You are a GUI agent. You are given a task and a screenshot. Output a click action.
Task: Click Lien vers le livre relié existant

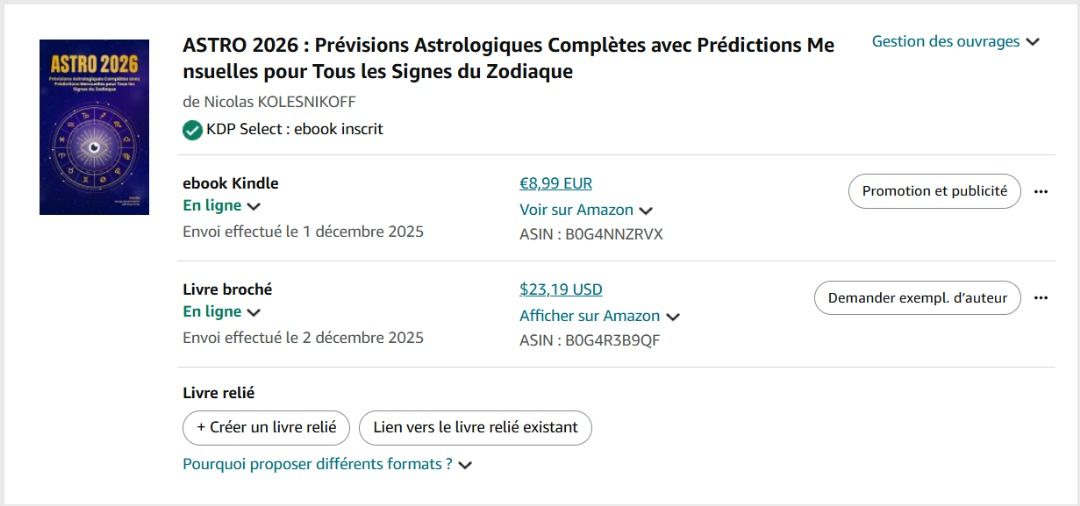tap(475, 427)
